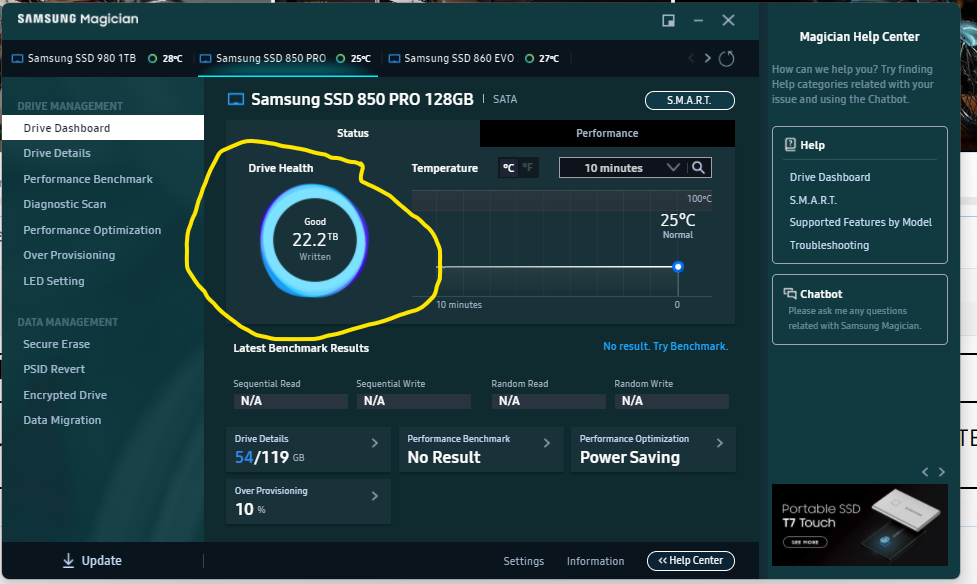Click the S.M.A.R.T. button
This screenshot has width=977, height=584.
click(690, 100)
